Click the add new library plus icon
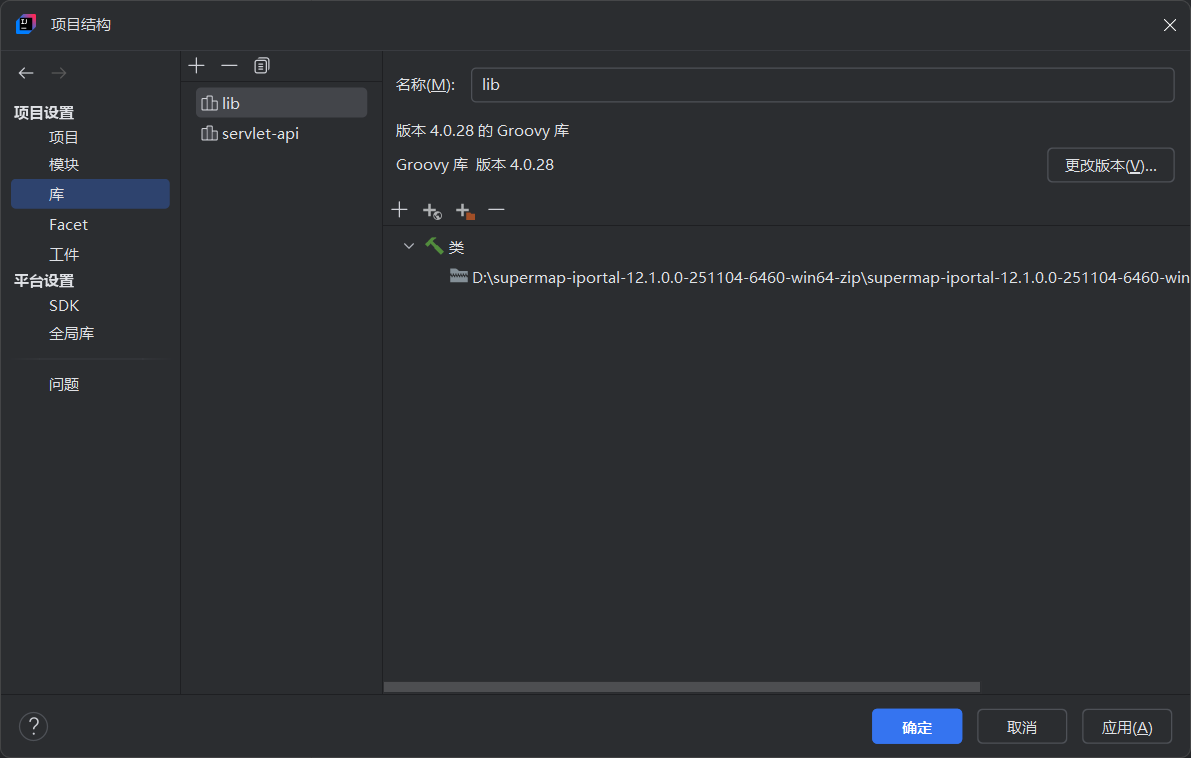Screen dimensions: 1191x758 coord(197,66)
